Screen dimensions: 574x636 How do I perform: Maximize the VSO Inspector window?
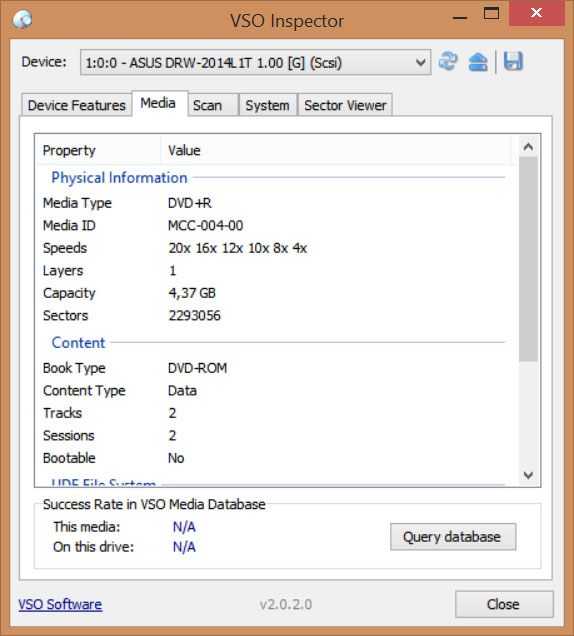pos(491,14)
